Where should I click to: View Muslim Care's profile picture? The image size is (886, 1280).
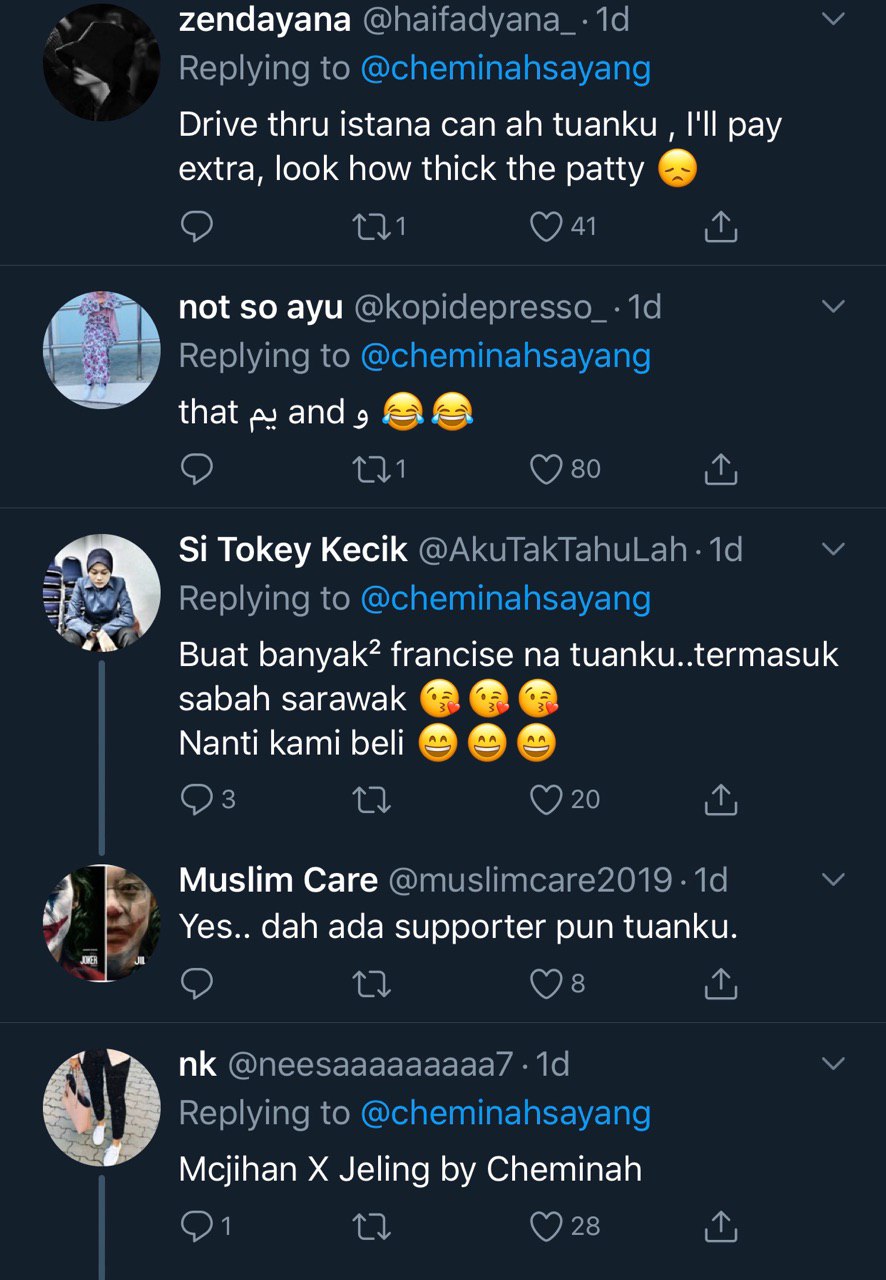click(101, 923)
